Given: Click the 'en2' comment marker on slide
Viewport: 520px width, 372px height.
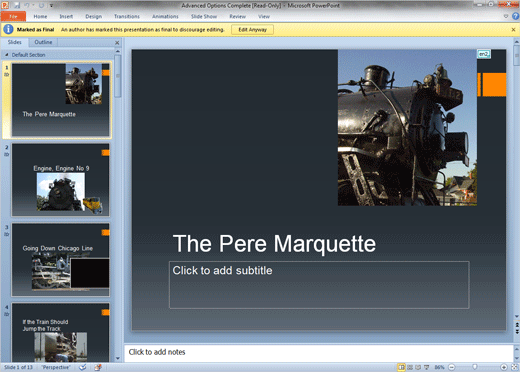Looking at the screenshot, I should coord(484,54).
